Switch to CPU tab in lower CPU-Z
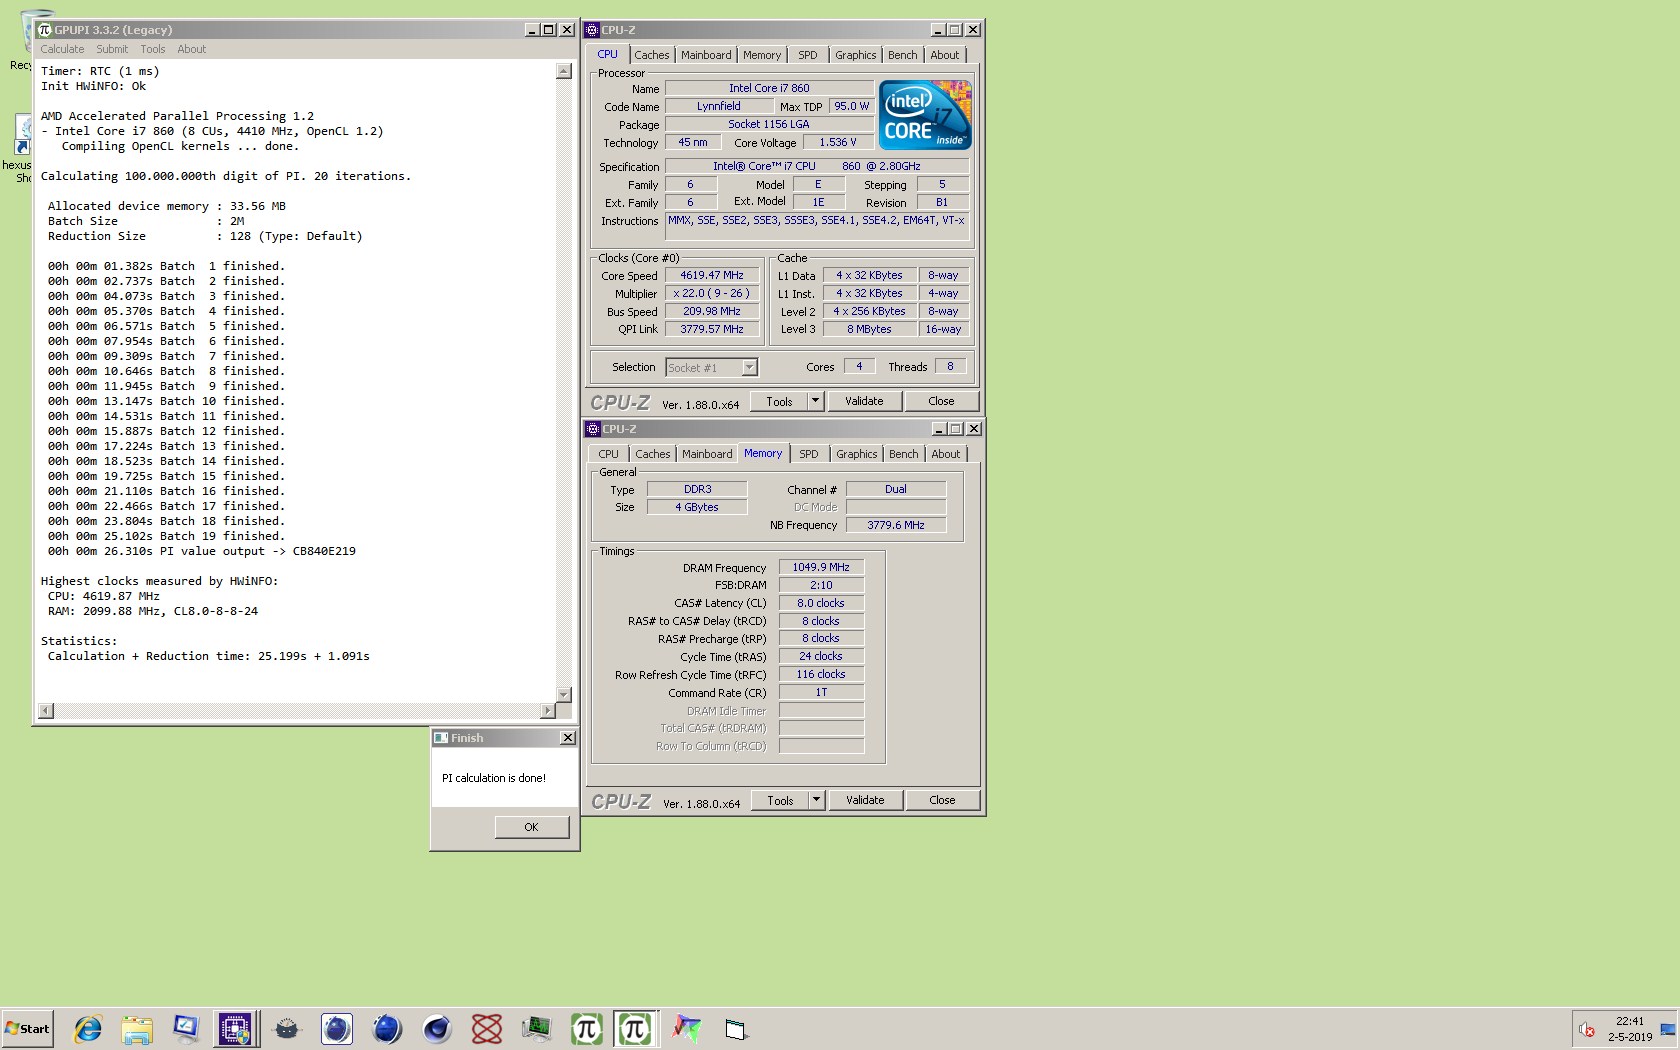 (x=609, y=454)
